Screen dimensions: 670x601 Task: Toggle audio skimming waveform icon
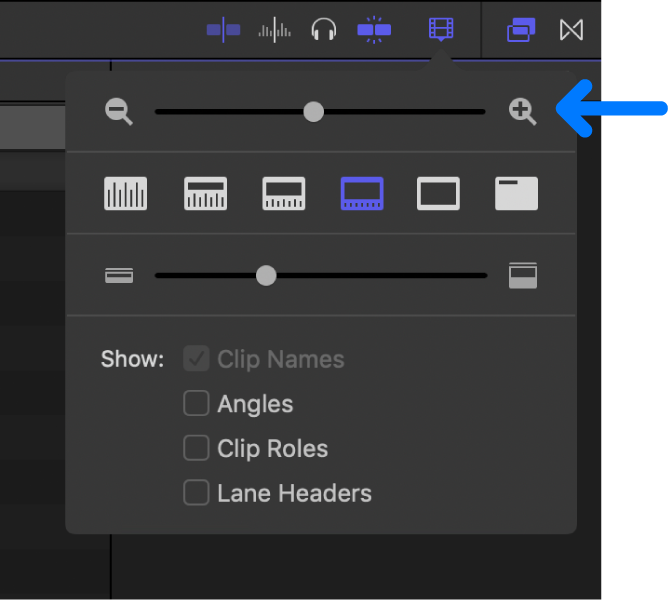(x=274, y=30)
